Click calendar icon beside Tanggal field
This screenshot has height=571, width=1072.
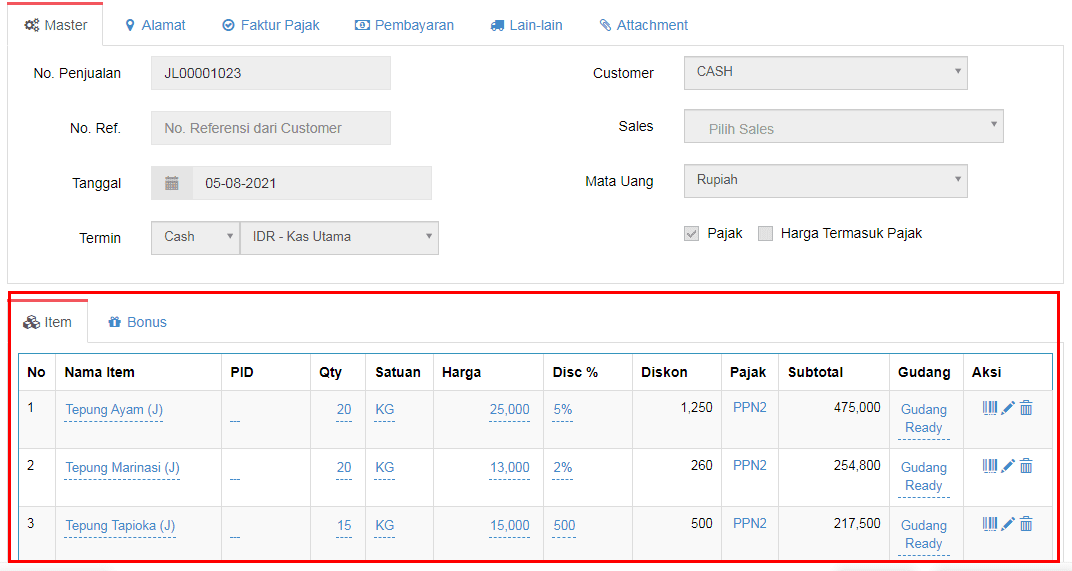coord(172,183)
